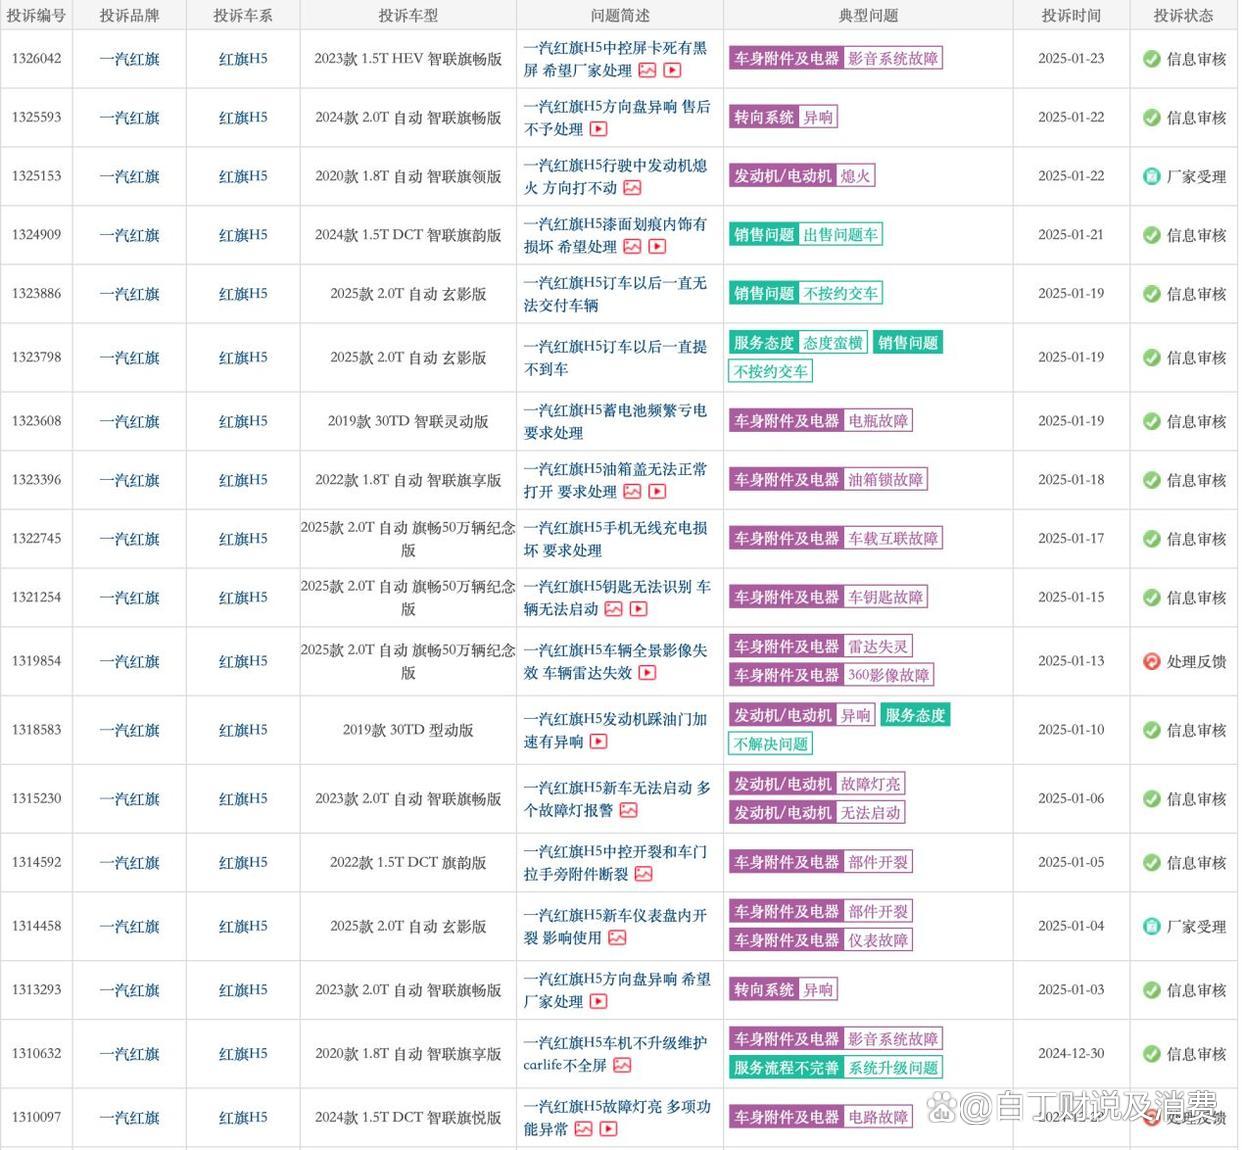Click the 转向系统 异响 tag in row 1325593
The image size is (1242, 1150).
[783, 117]
